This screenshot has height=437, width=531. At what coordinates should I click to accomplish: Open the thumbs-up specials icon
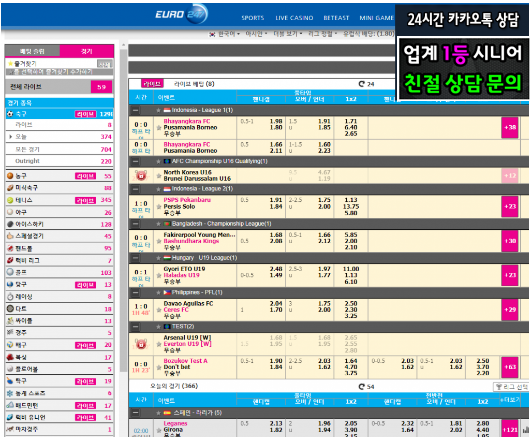(10, 236)
